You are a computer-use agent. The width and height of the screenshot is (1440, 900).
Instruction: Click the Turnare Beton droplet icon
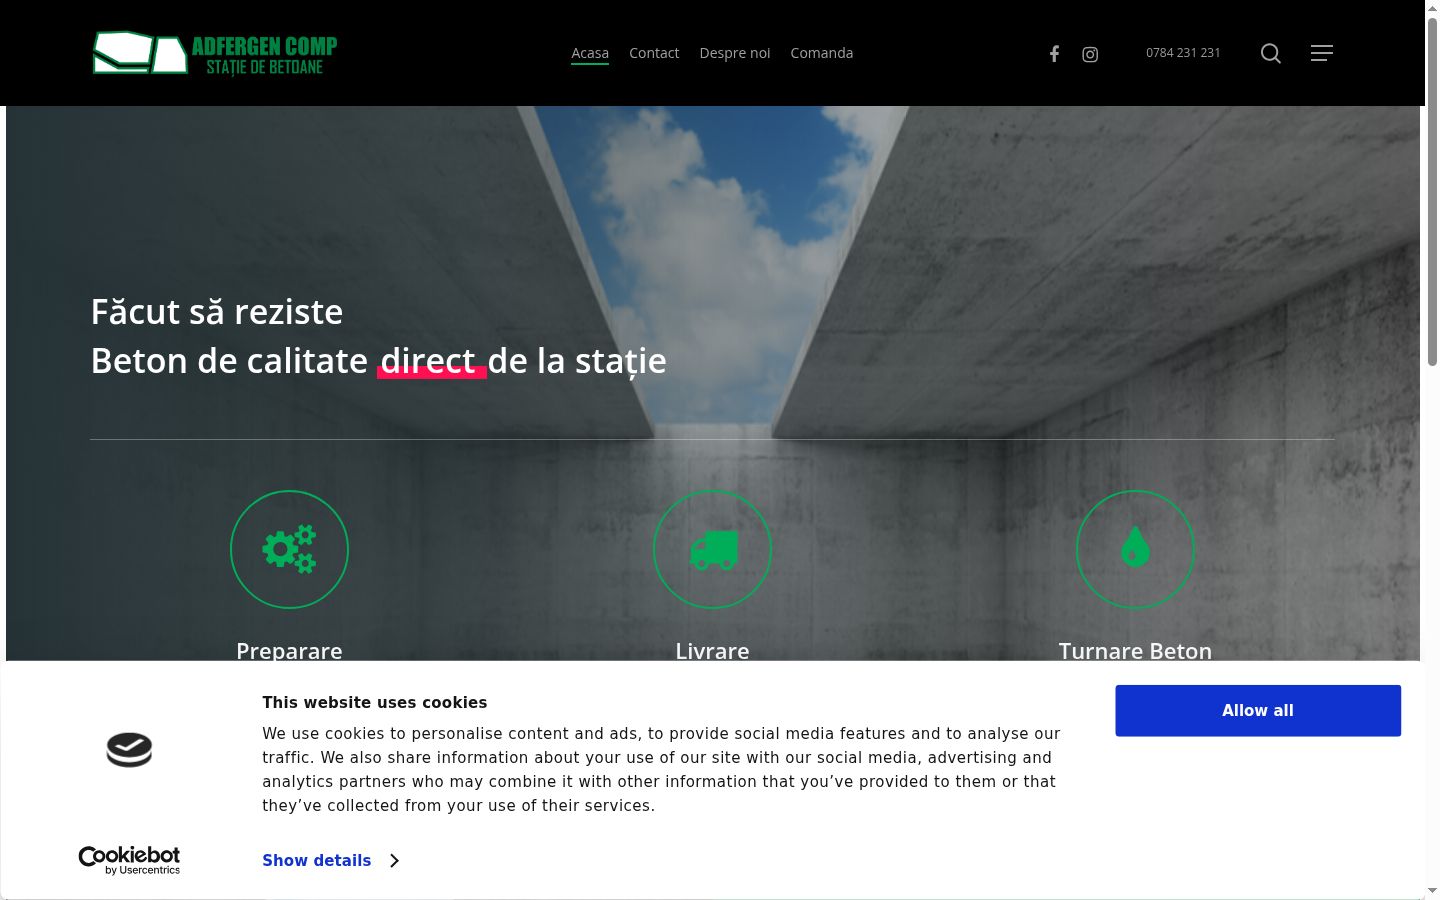pyautogui.click(x=1135, y=549)
